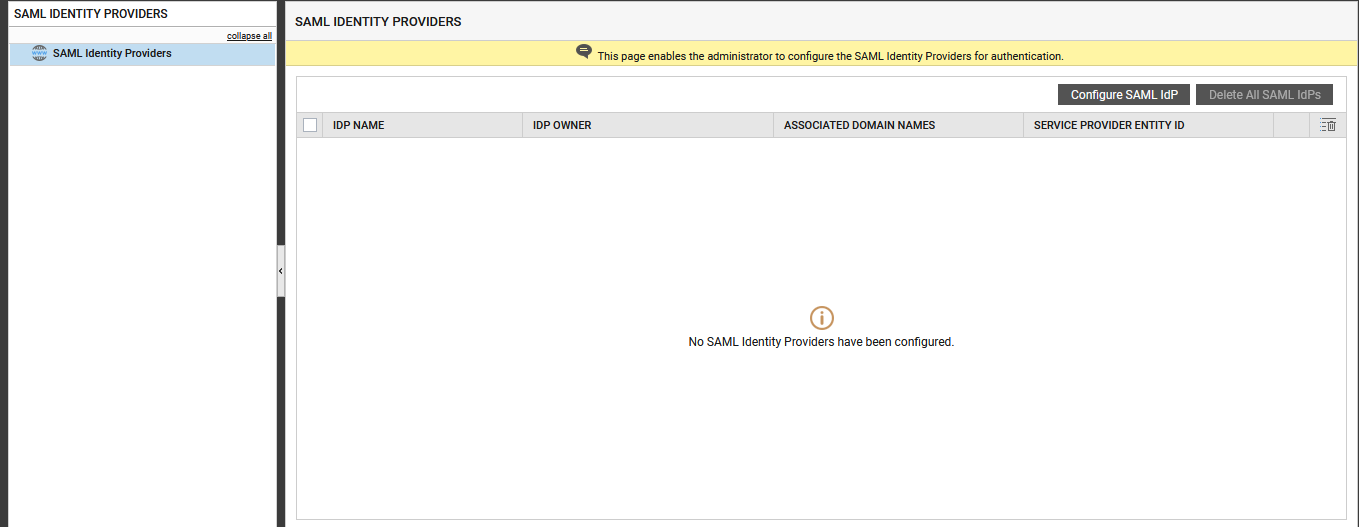Click the main SAML IDENTITY PROVIDERS page heading
Screen dimensions: 1359x527
[x=378, y=22]
